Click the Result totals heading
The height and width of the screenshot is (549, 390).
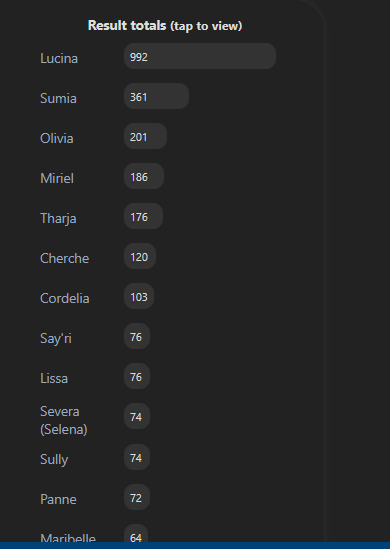[x=127, y=25]
